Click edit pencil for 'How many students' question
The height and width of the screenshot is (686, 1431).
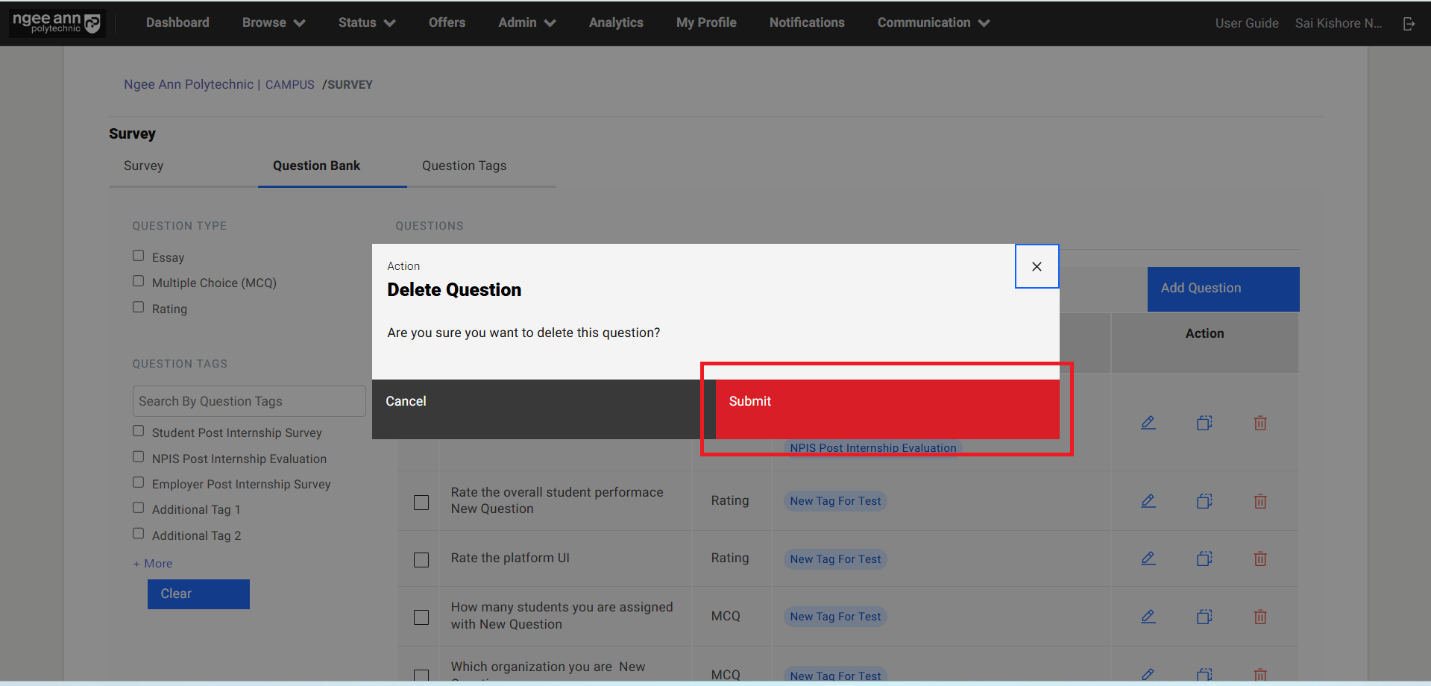tap(1148, 617)
